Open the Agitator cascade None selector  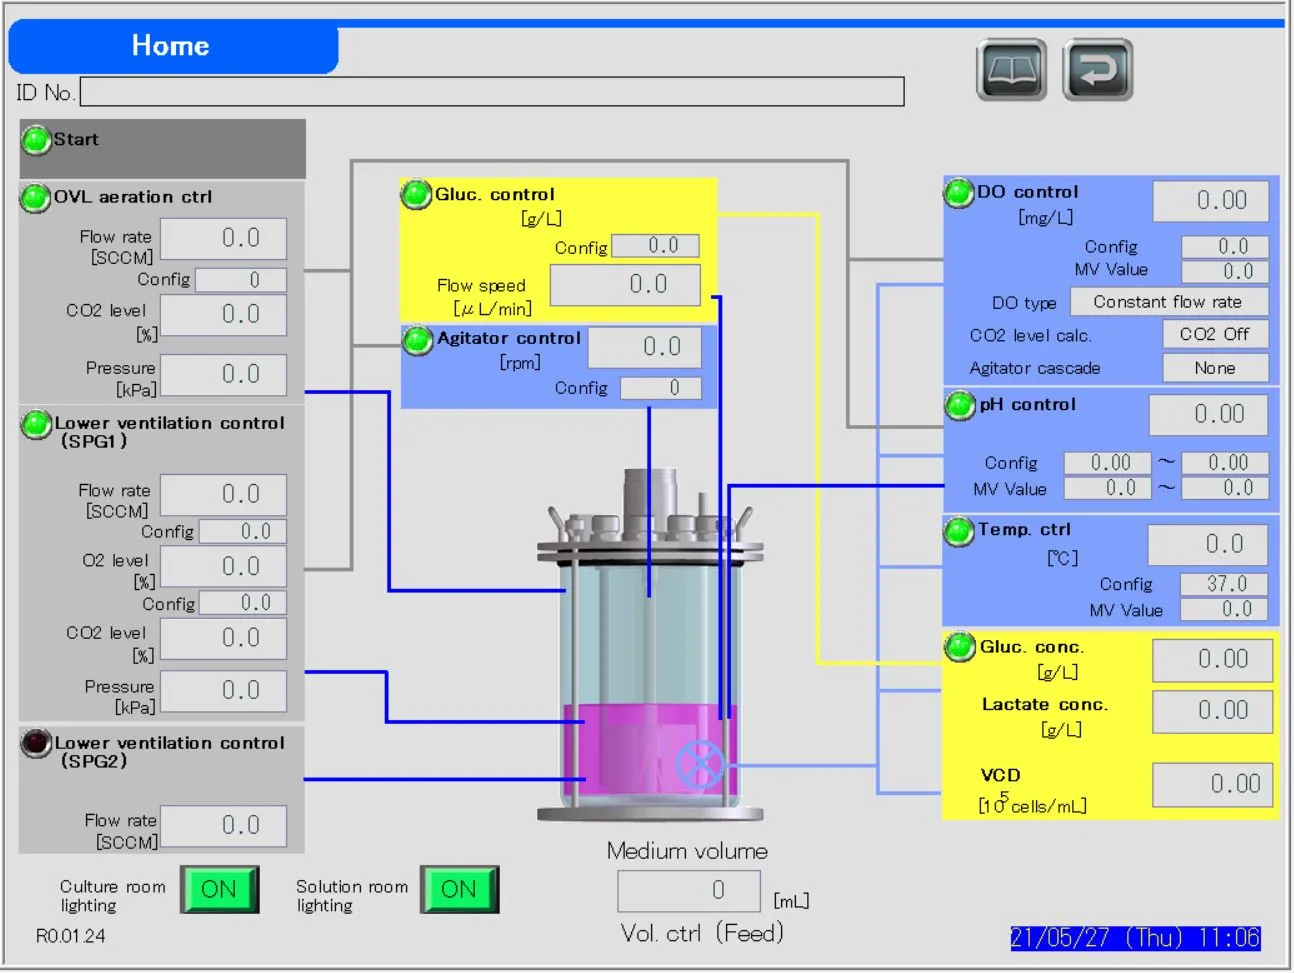click(1215, 368)
